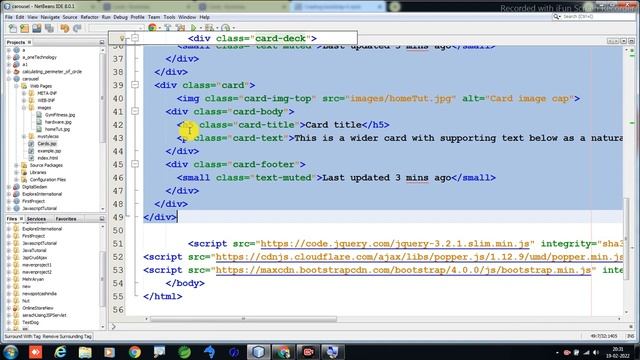Collapse code fold at line 39
The width and height of the screenshot is (640, 360).
pos(135,84)
